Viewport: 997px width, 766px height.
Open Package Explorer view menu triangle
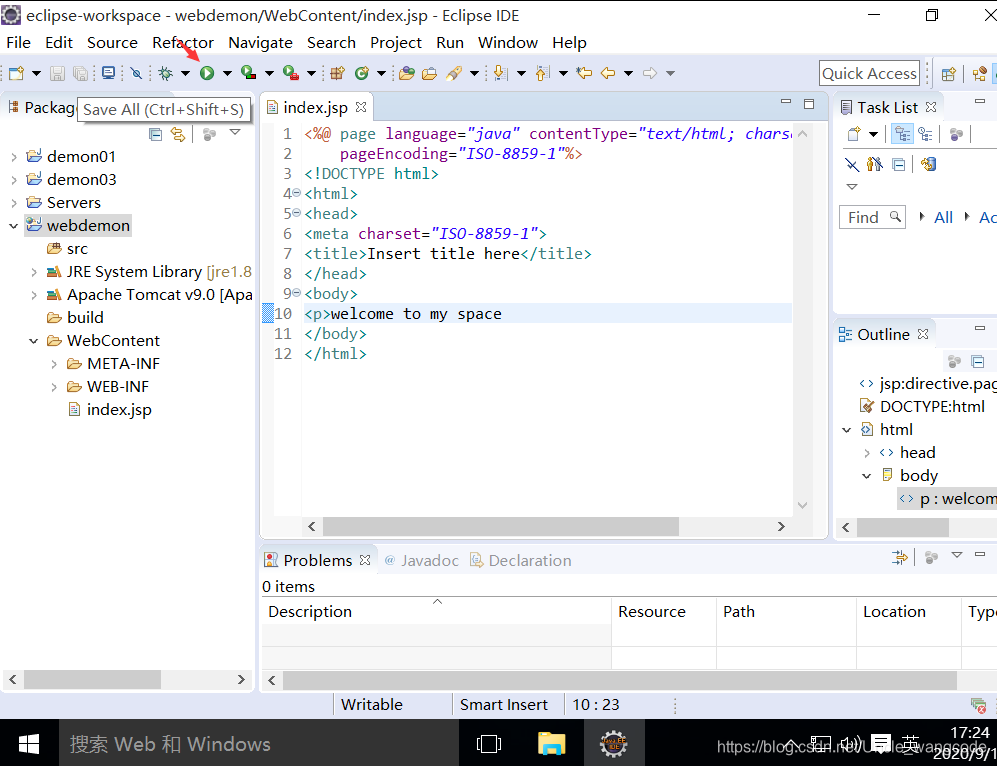coord(235,132)
